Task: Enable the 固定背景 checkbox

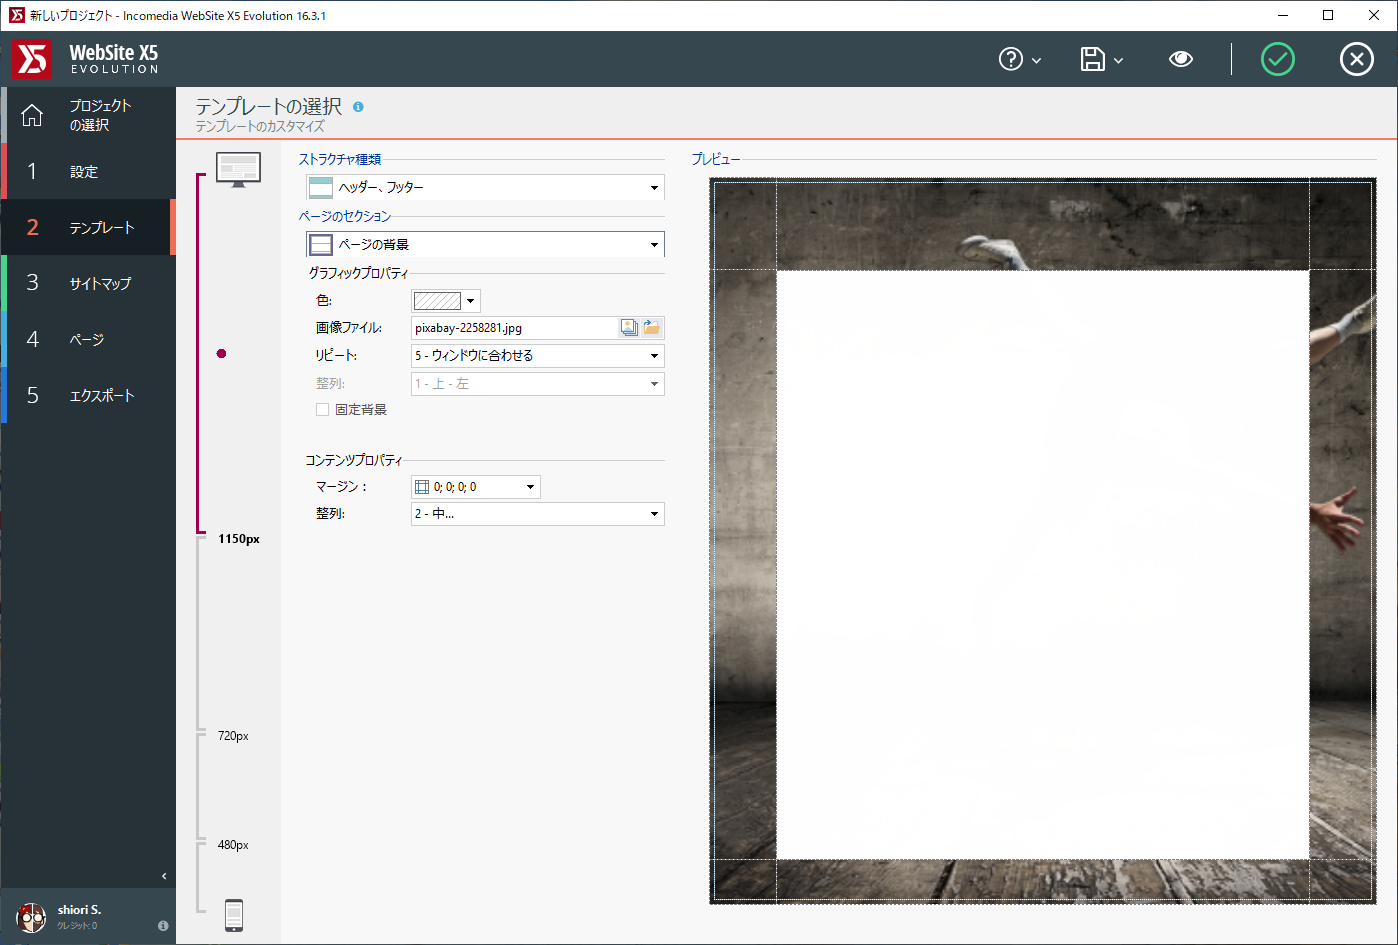Action: tap(323, 410)
